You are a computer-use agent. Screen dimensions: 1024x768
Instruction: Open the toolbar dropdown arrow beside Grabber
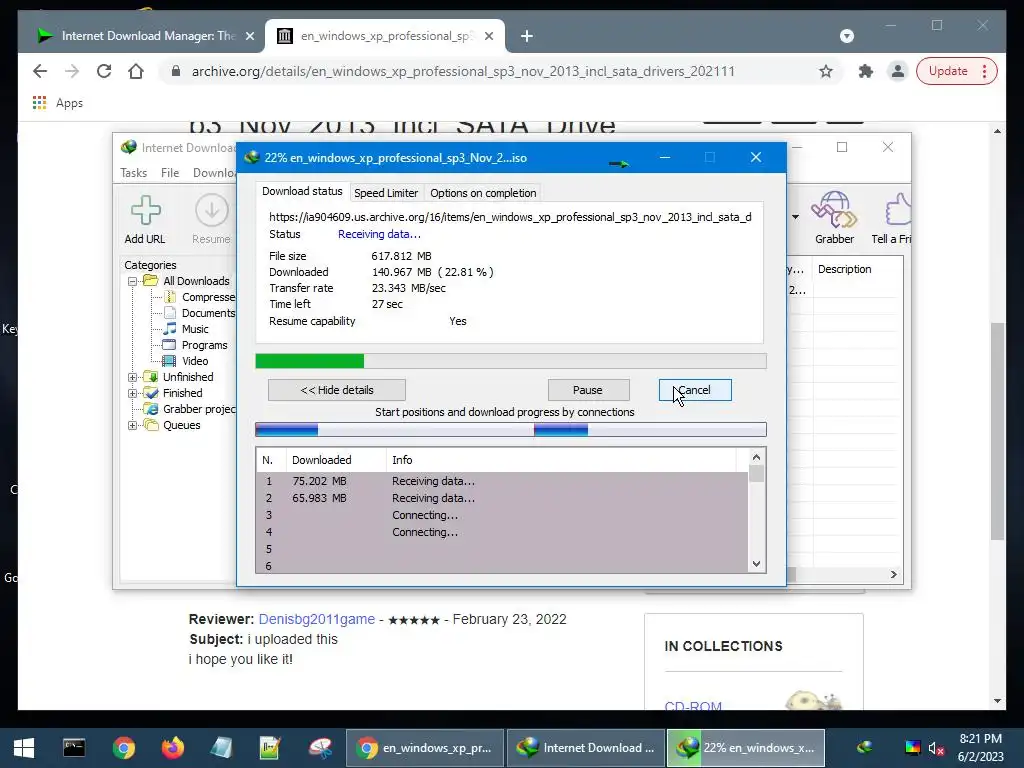click(795, 217)
